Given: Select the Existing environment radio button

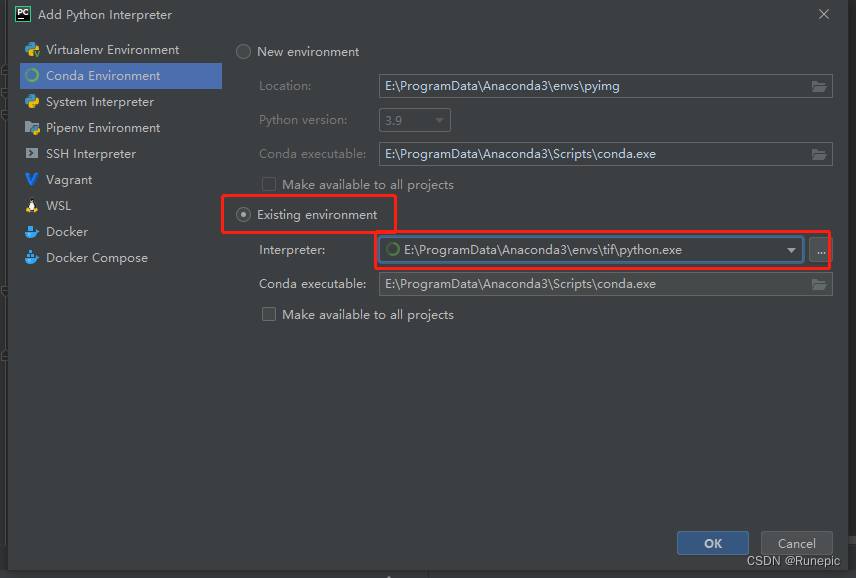Looking at the screenshot, I should (243, 215).
